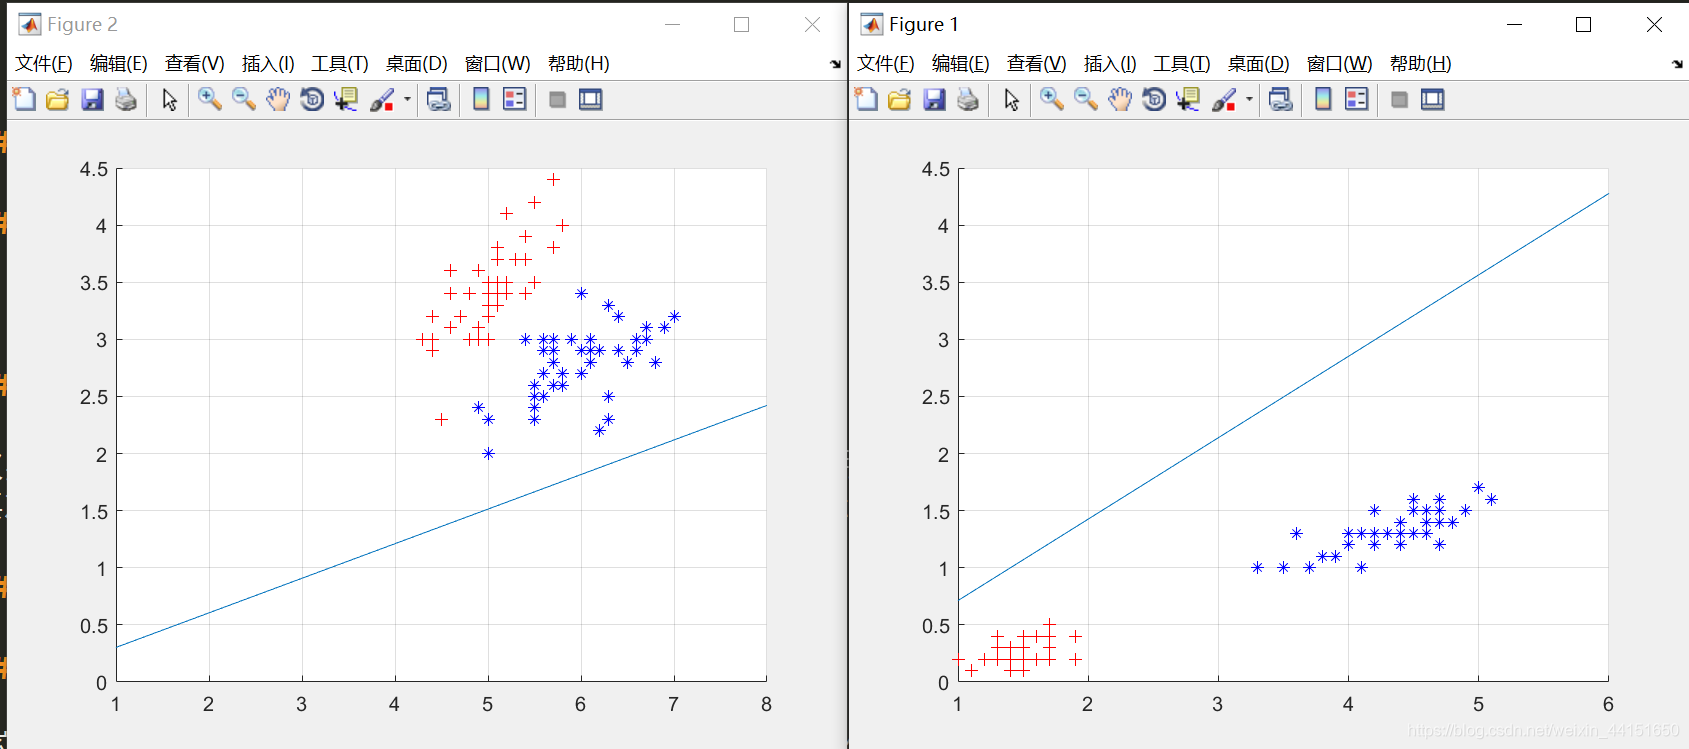This screenshot has width=1689, height=749.
Task: Maximize the Figure 2 window
Action: pyautogui.click(x=742, y=24)
